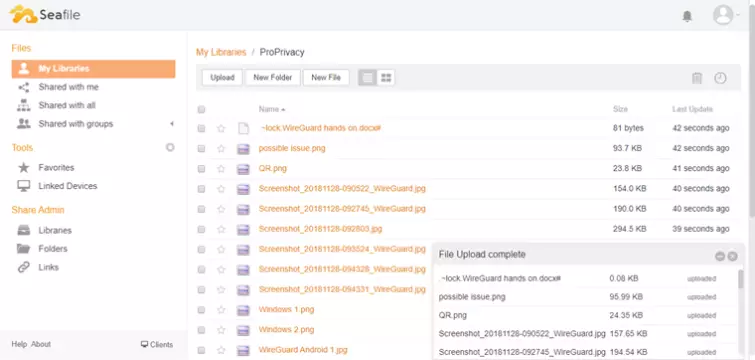Star the possible issue.png file
Screen dimensions: 755x360
(221, 149)
